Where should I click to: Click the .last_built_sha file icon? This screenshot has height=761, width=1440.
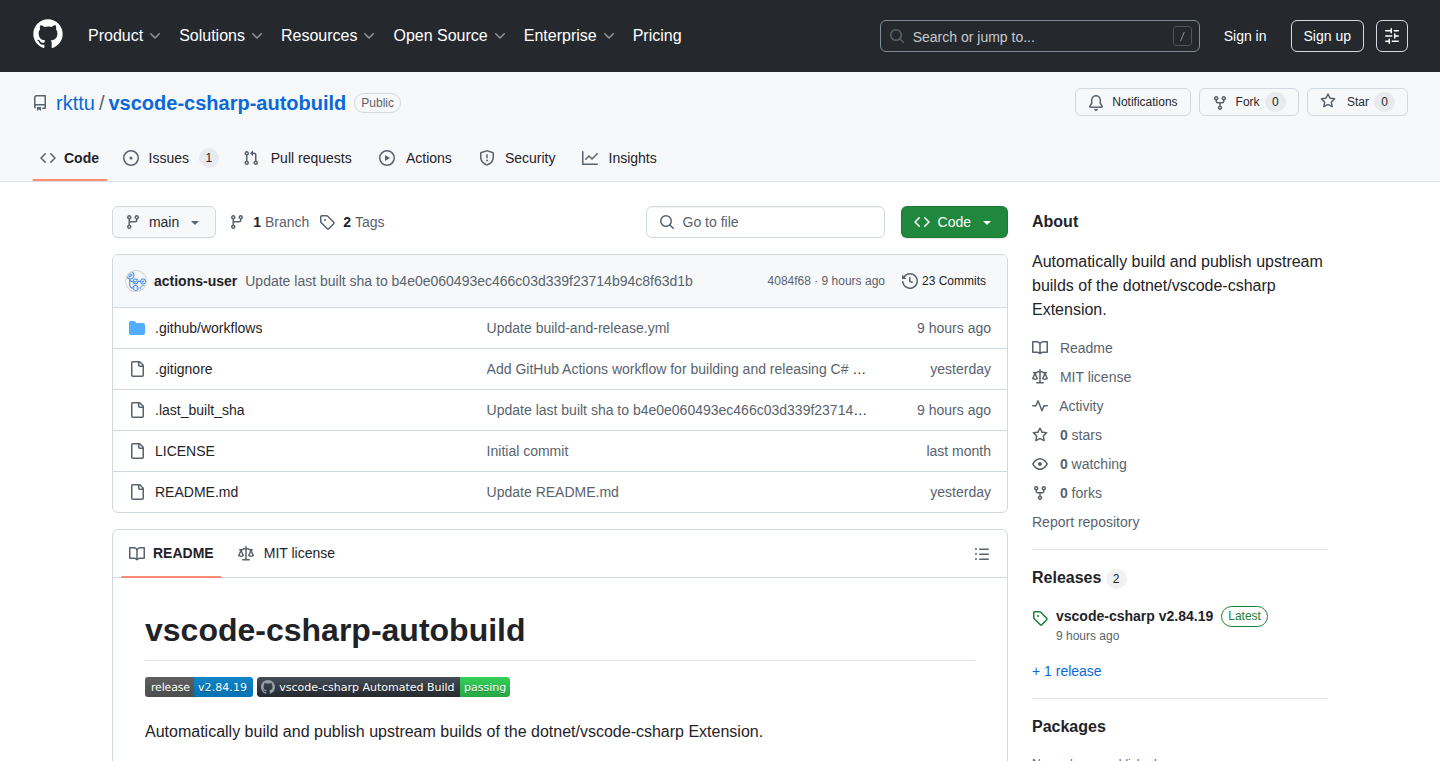[137, 410]
